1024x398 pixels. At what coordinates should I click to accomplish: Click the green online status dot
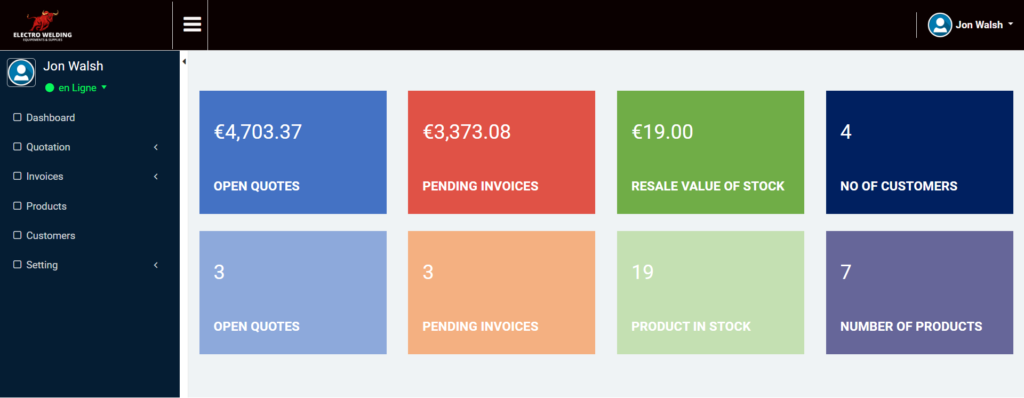(x=50, y=88)
